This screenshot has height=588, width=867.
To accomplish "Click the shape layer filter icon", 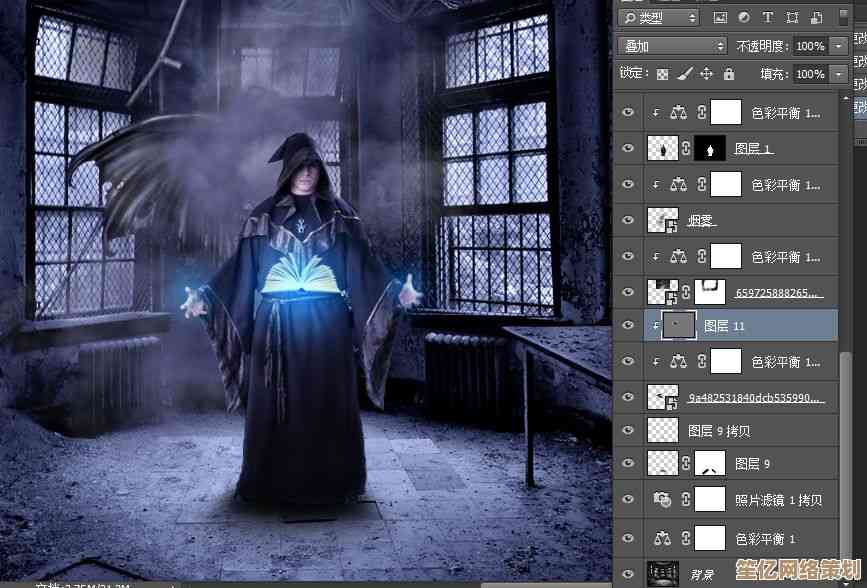I will tap(793, 18).
